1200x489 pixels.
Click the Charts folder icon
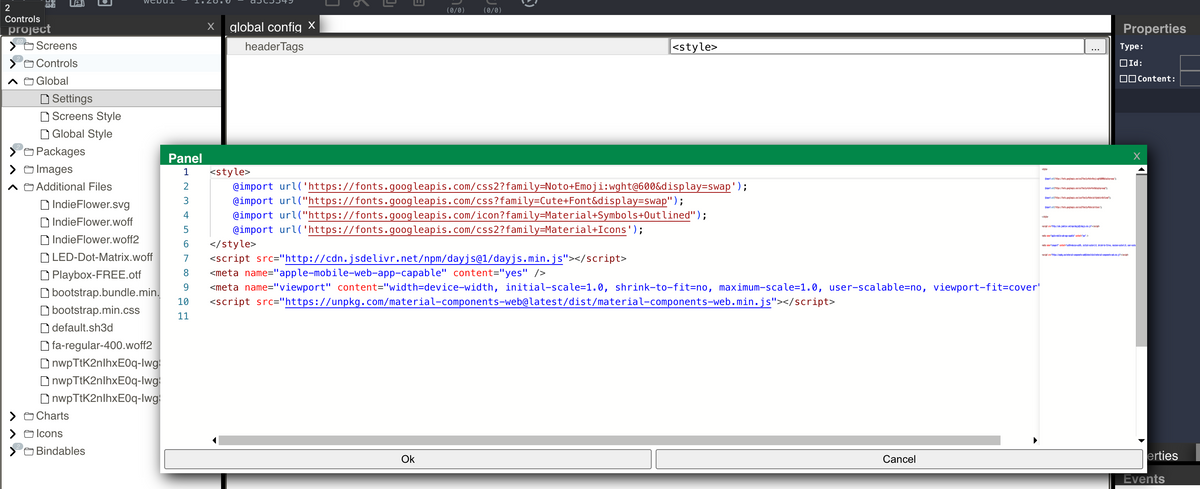click(x=28, y=416)
